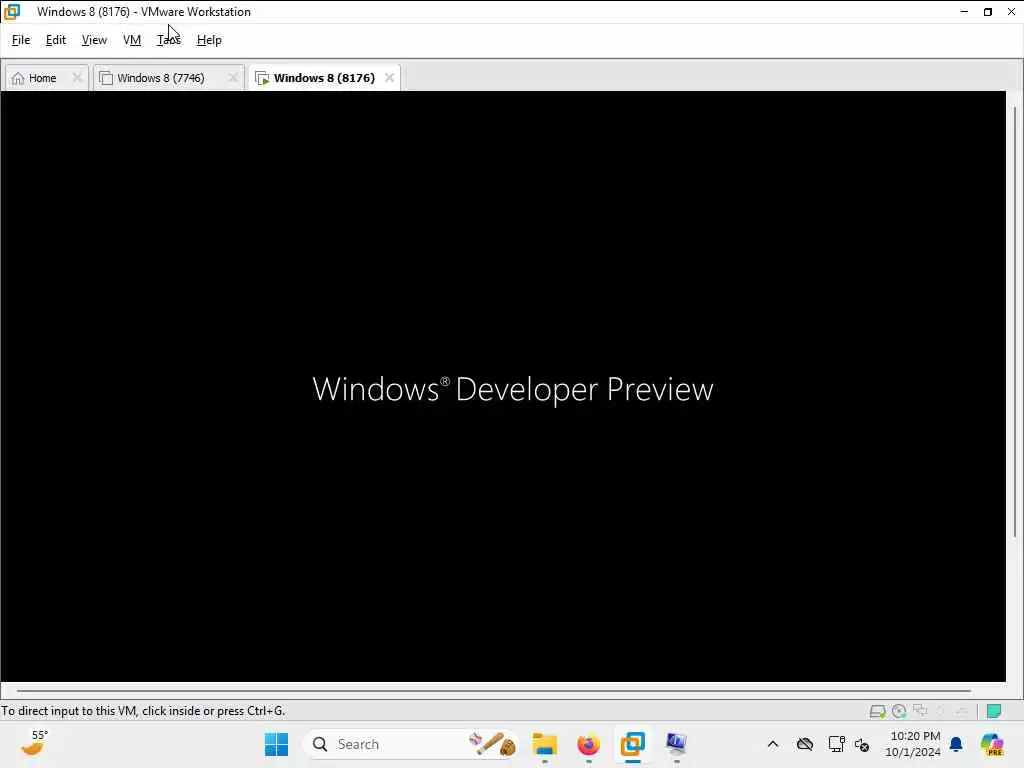Open Copilot preview from the taskbar

click(992, 744)
